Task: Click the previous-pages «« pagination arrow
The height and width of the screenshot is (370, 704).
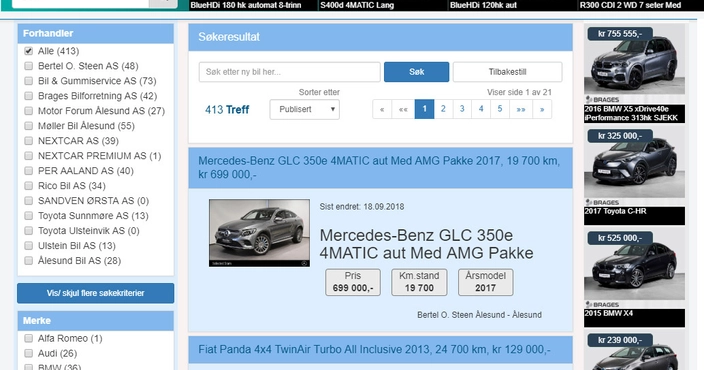Action: [403, 109]
